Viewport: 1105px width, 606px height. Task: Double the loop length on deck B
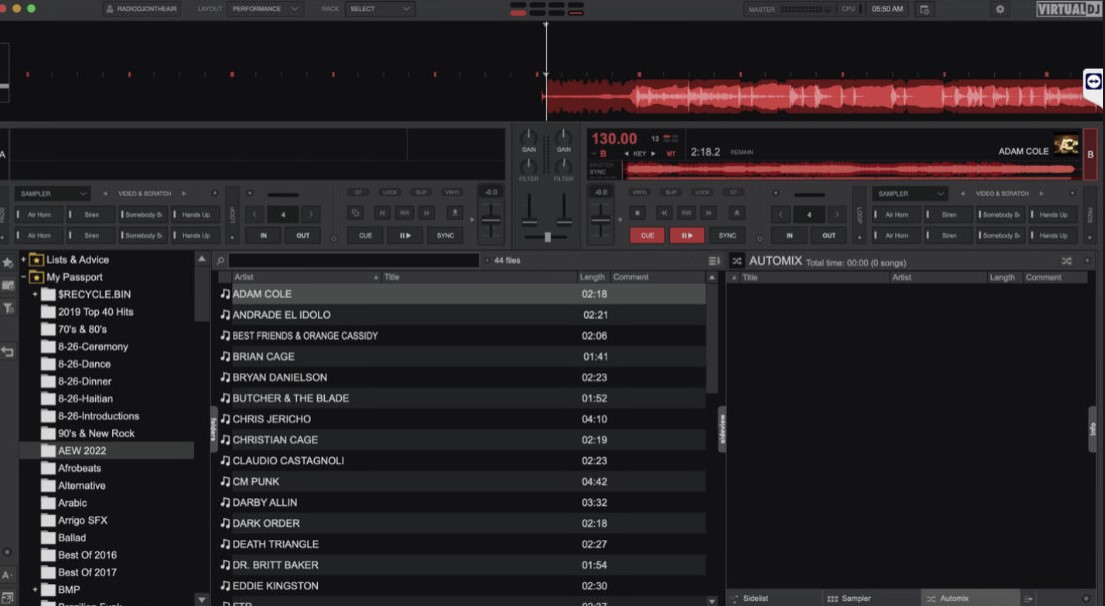(x=837, y=214)
